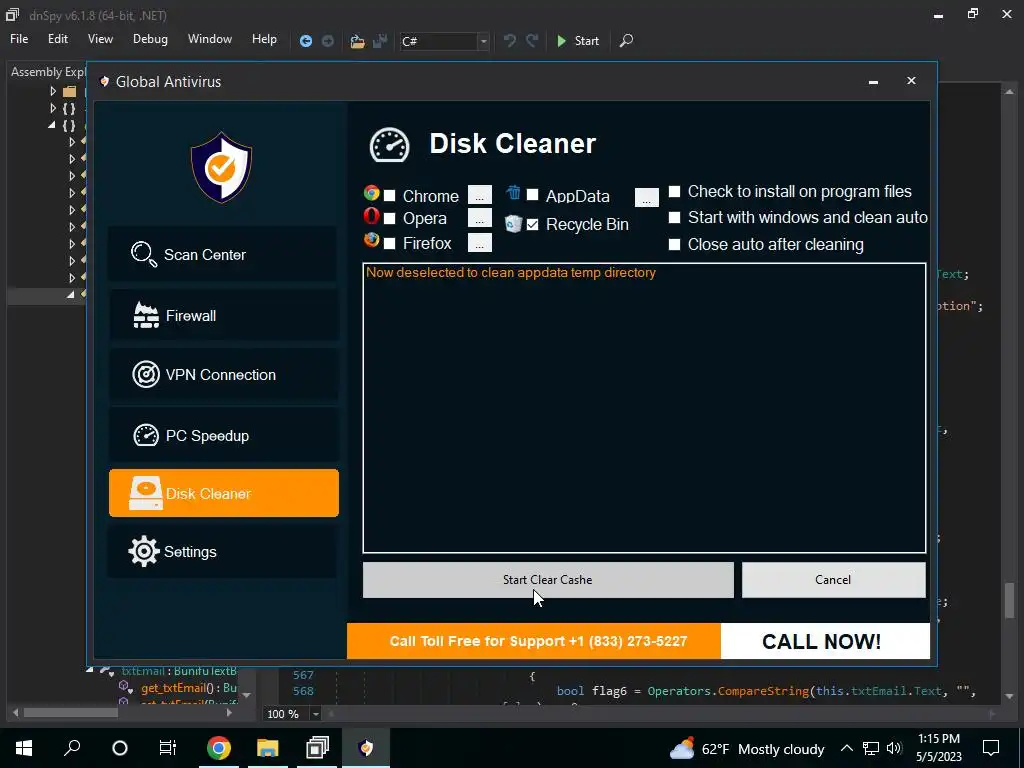This screenshot has height=768, width=1024.
Task: Open the Window menu in dnSpy
Action: (210, 39)
